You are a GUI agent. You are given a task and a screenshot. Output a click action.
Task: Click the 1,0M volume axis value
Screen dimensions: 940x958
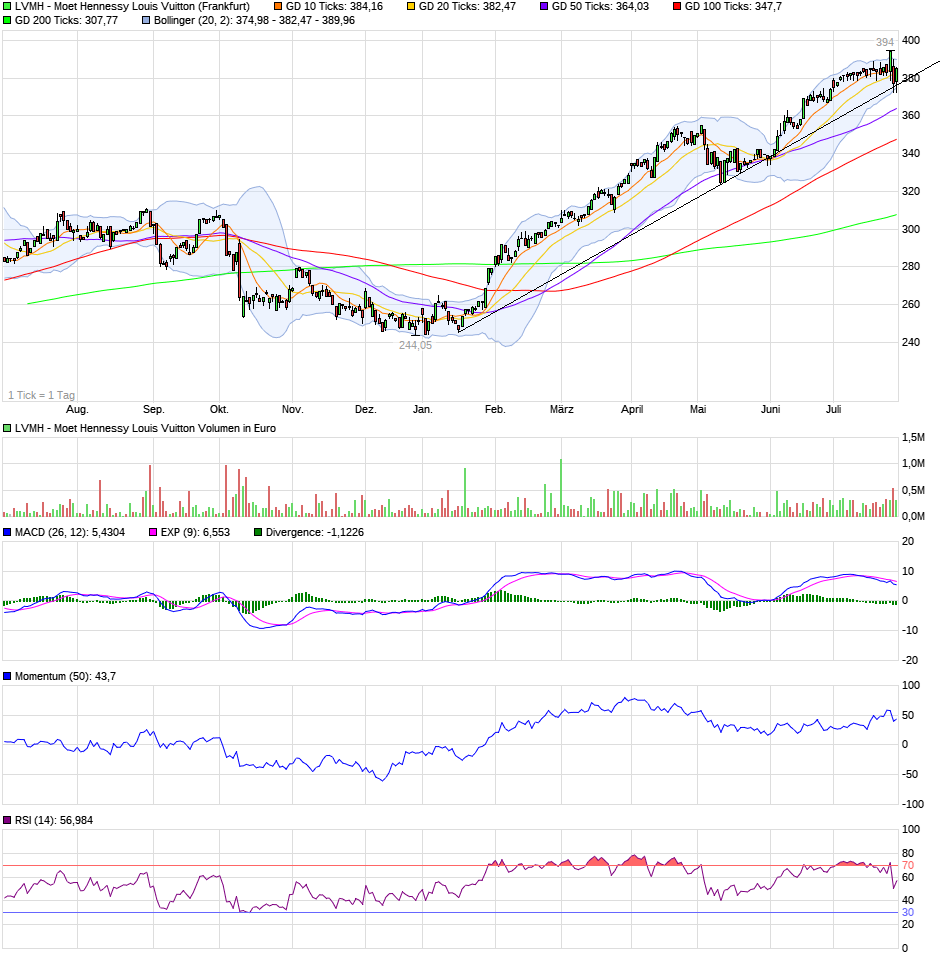pos(913,464)
